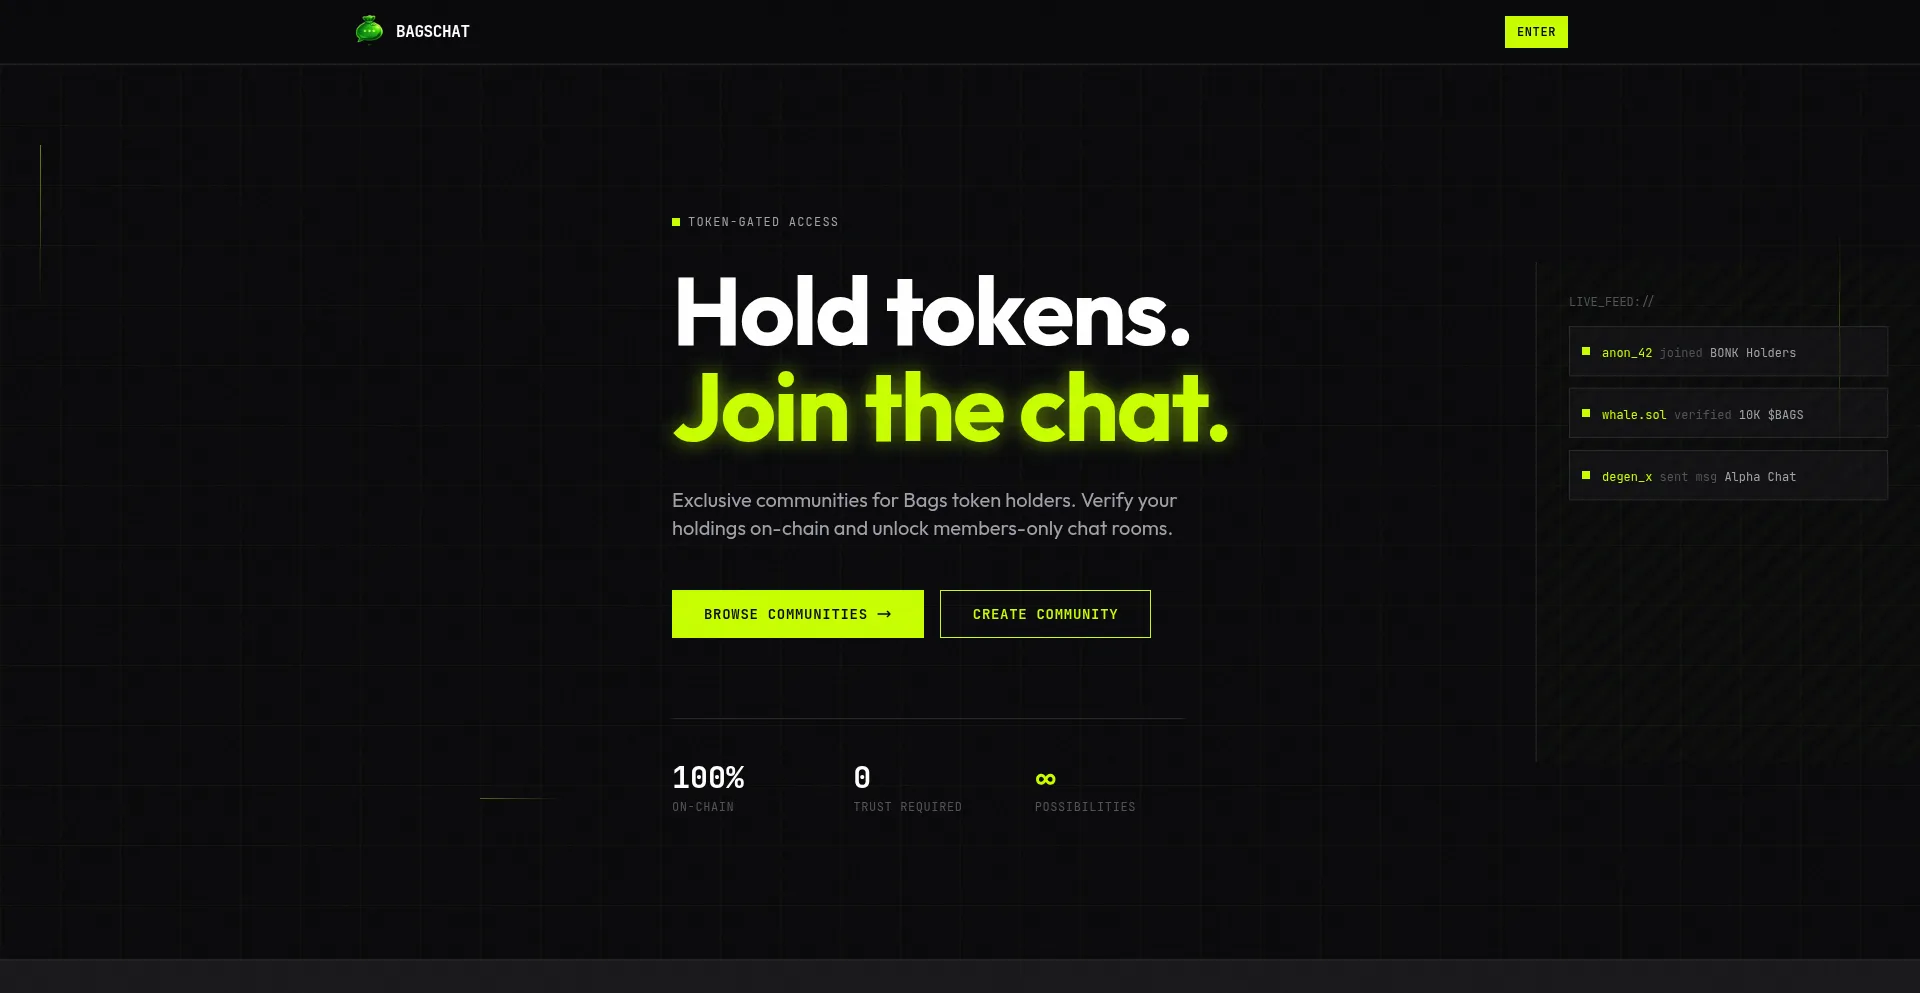Select the whale.sol verified 10K $BAGS entry
Image resolution: width=1920 pixels, height=993 pixels.
pos(1728,413)
